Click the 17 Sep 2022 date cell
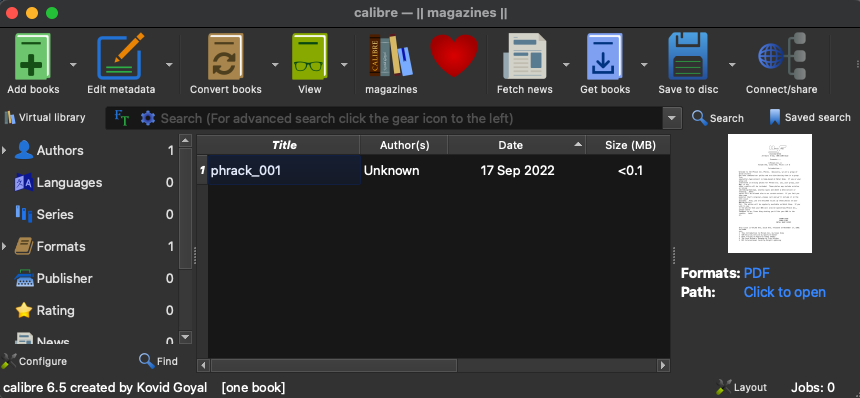The width and height of the screenshot is (860, 398). click(x=517, y=170)
